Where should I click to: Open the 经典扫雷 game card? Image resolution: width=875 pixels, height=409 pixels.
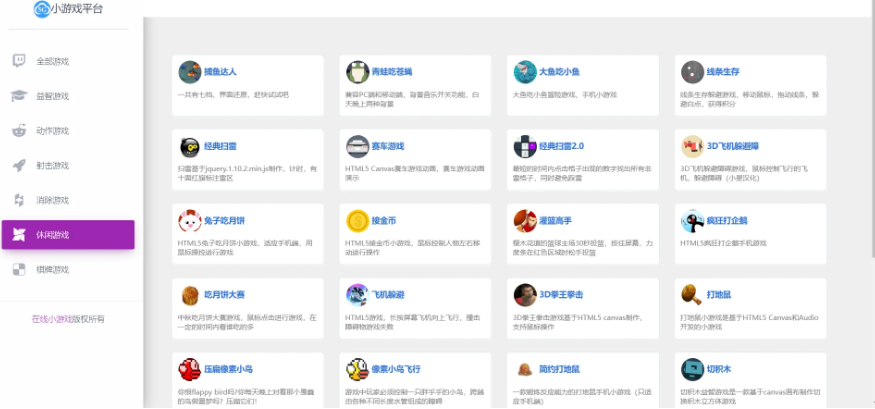pos(247,155)
